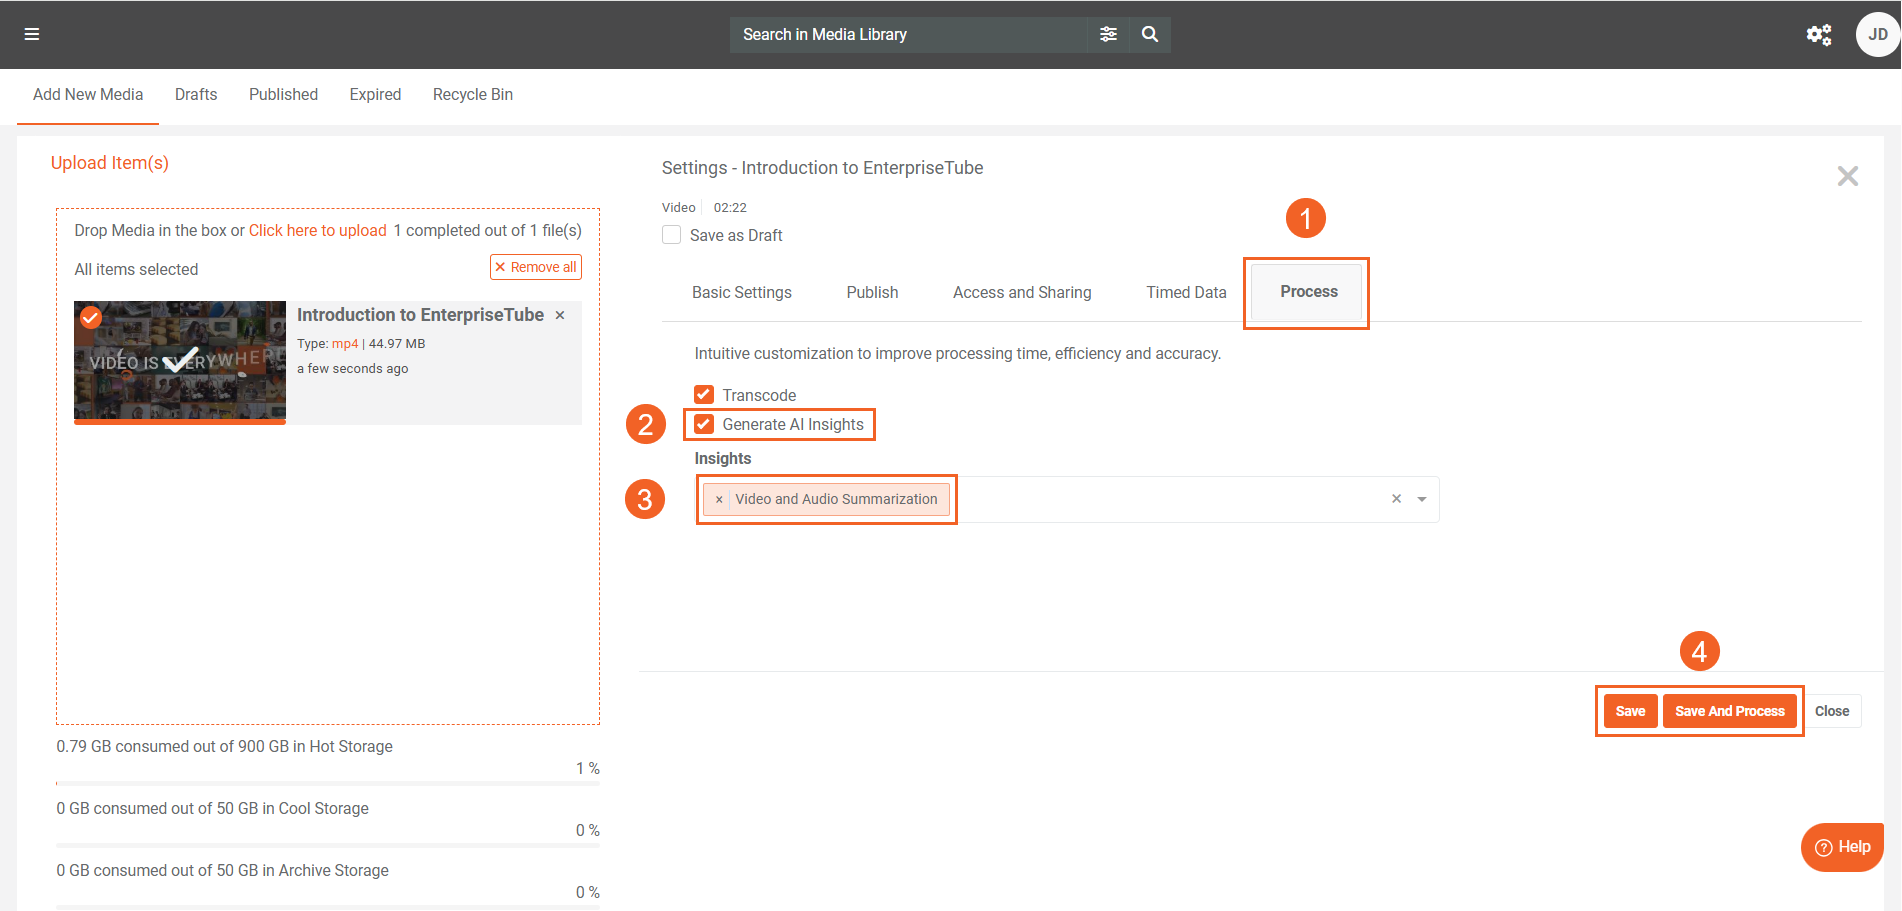
Task: Toggle the Save as Draft checkbox
Action: (x=672, y=235)
